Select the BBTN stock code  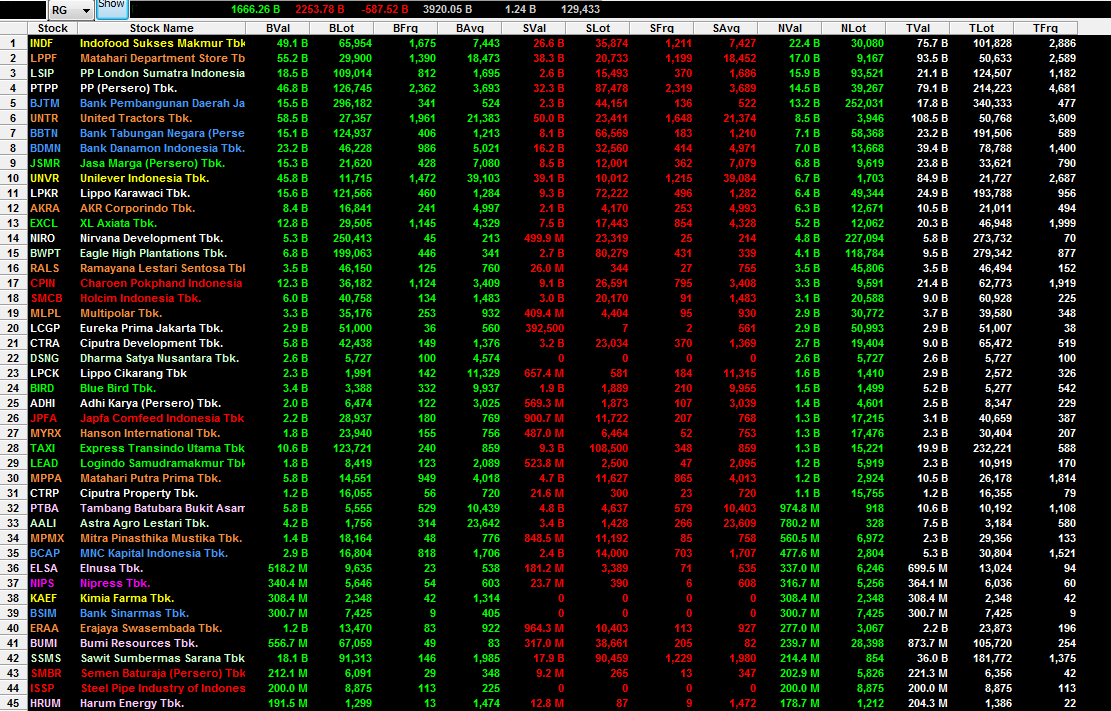coord(44,133)
